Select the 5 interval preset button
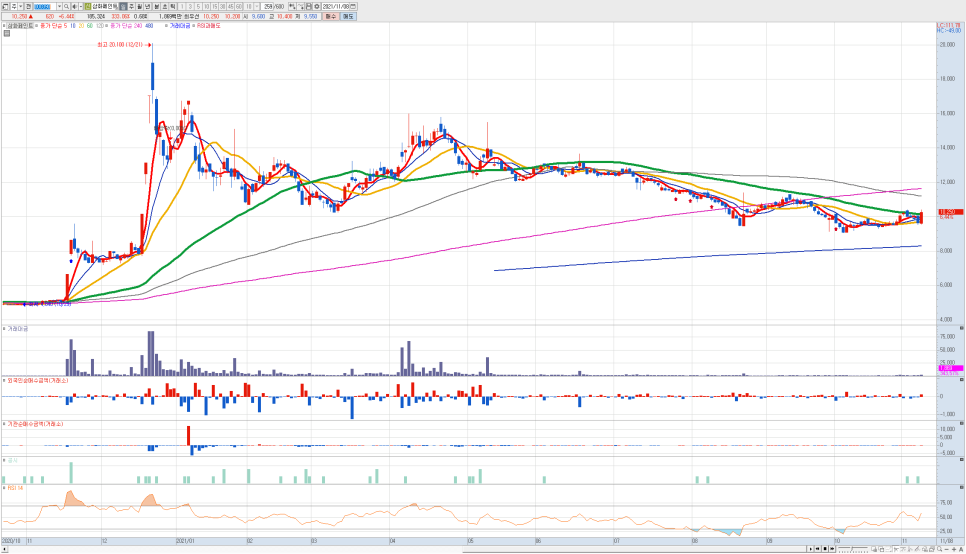The height and width of the screenshot is (554, 966). (198, 6)
